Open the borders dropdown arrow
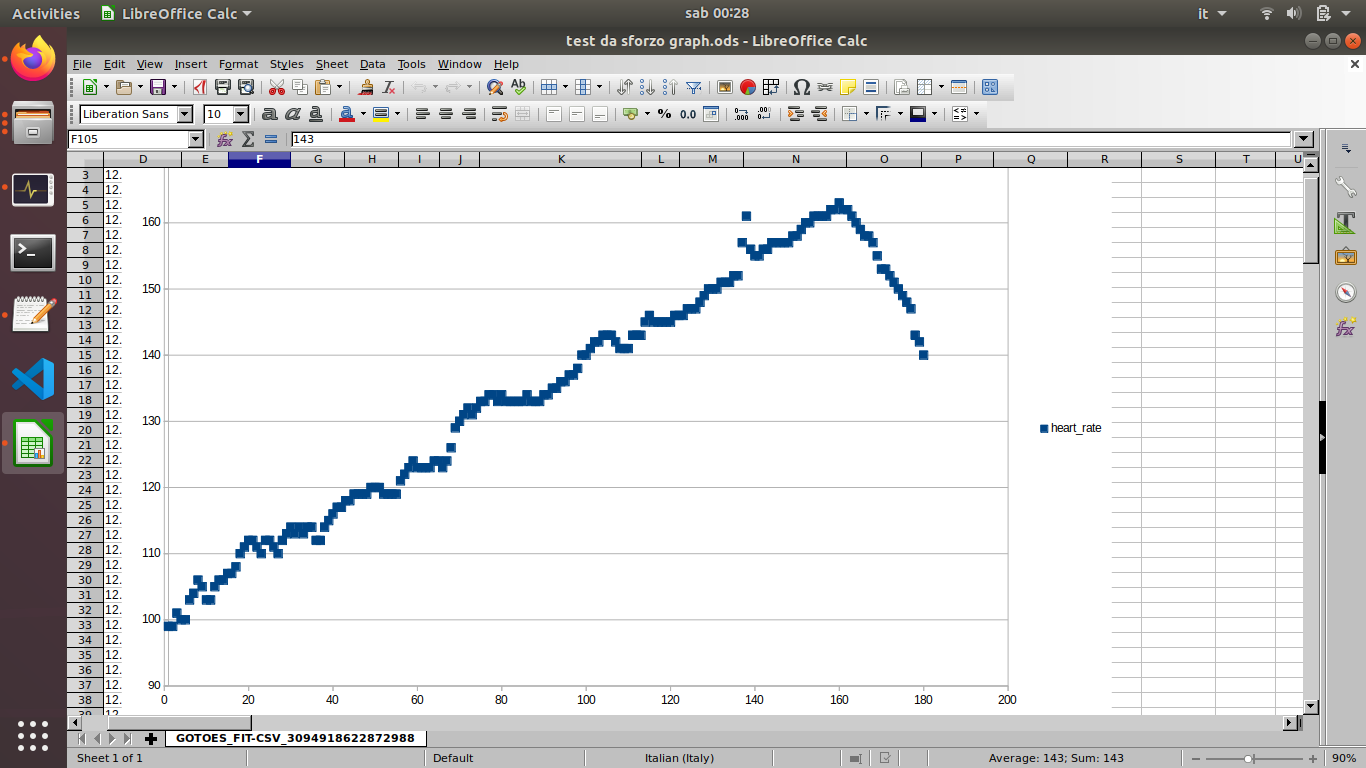 866,114
